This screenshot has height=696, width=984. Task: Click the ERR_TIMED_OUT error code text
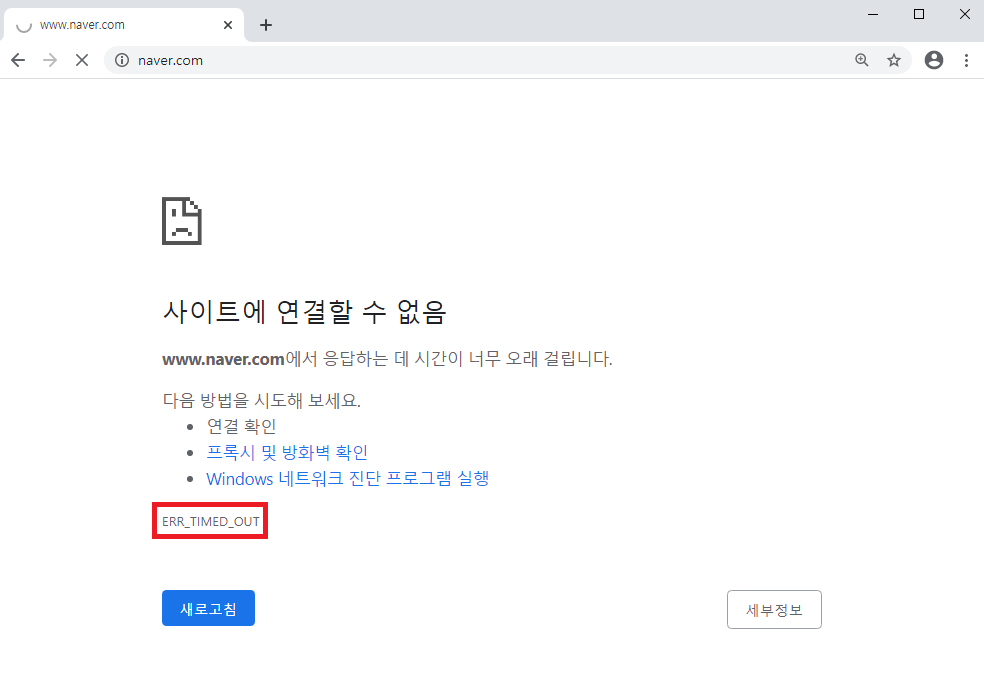coord(211,522)
